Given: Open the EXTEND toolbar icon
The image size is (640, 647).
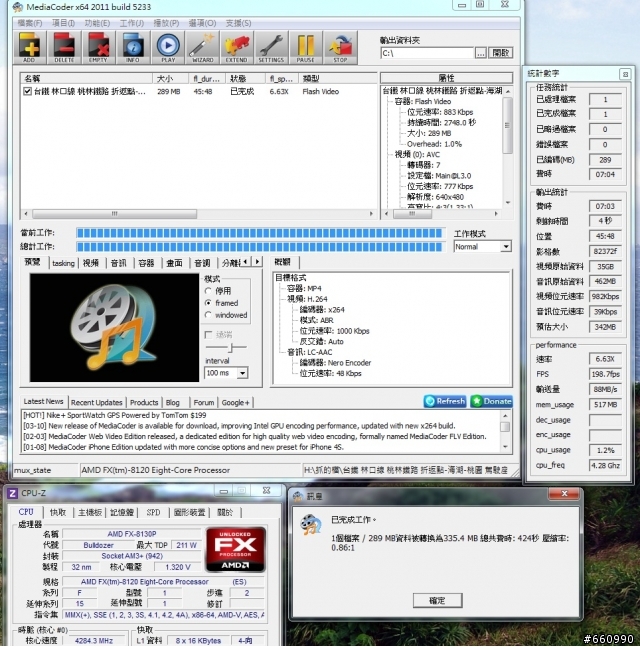Looking at the screenshot, I should click(x=236, y=47).
